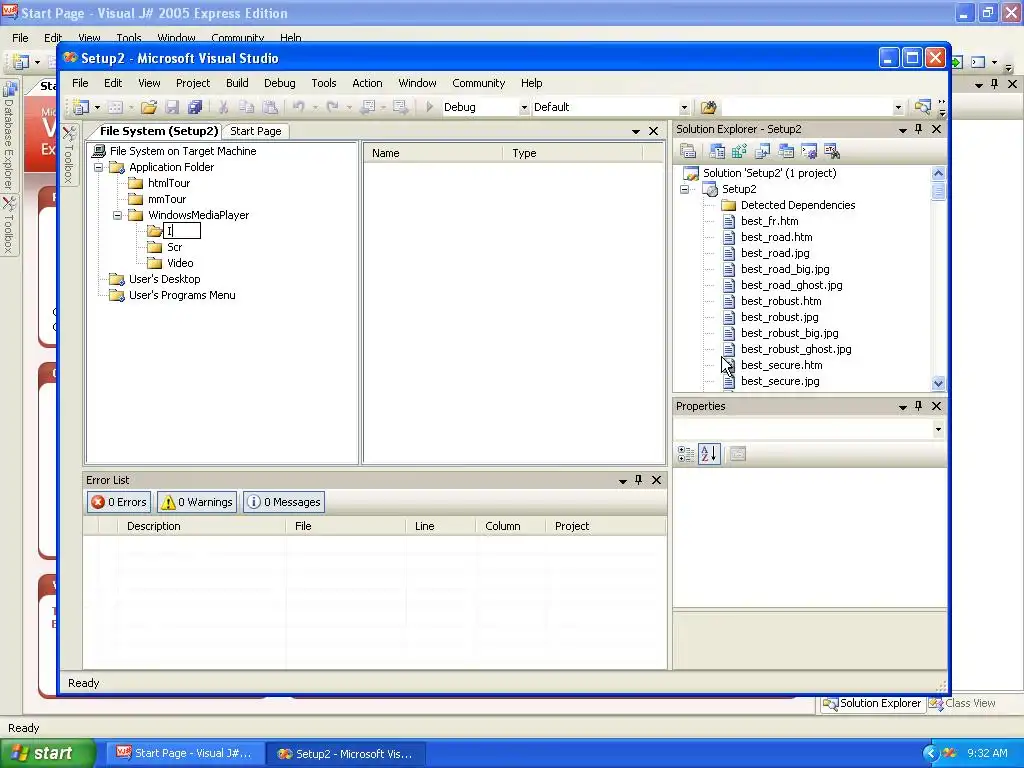This screenshot has height=768, width=1024.
Task: Collapse the Application Folder node
Action: click(99, 167)
